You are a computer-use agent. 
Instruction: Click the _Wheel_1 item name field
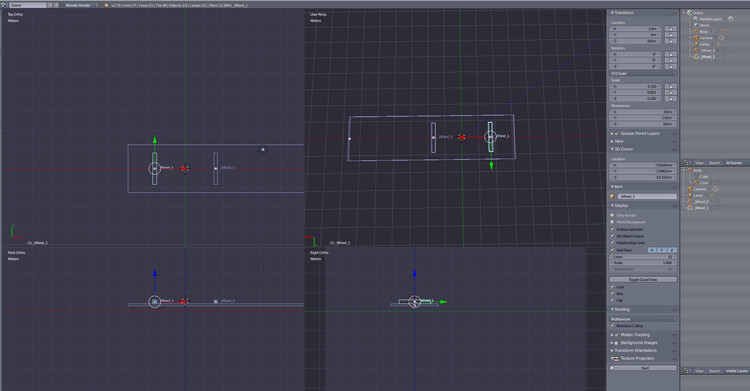[647, 196]
